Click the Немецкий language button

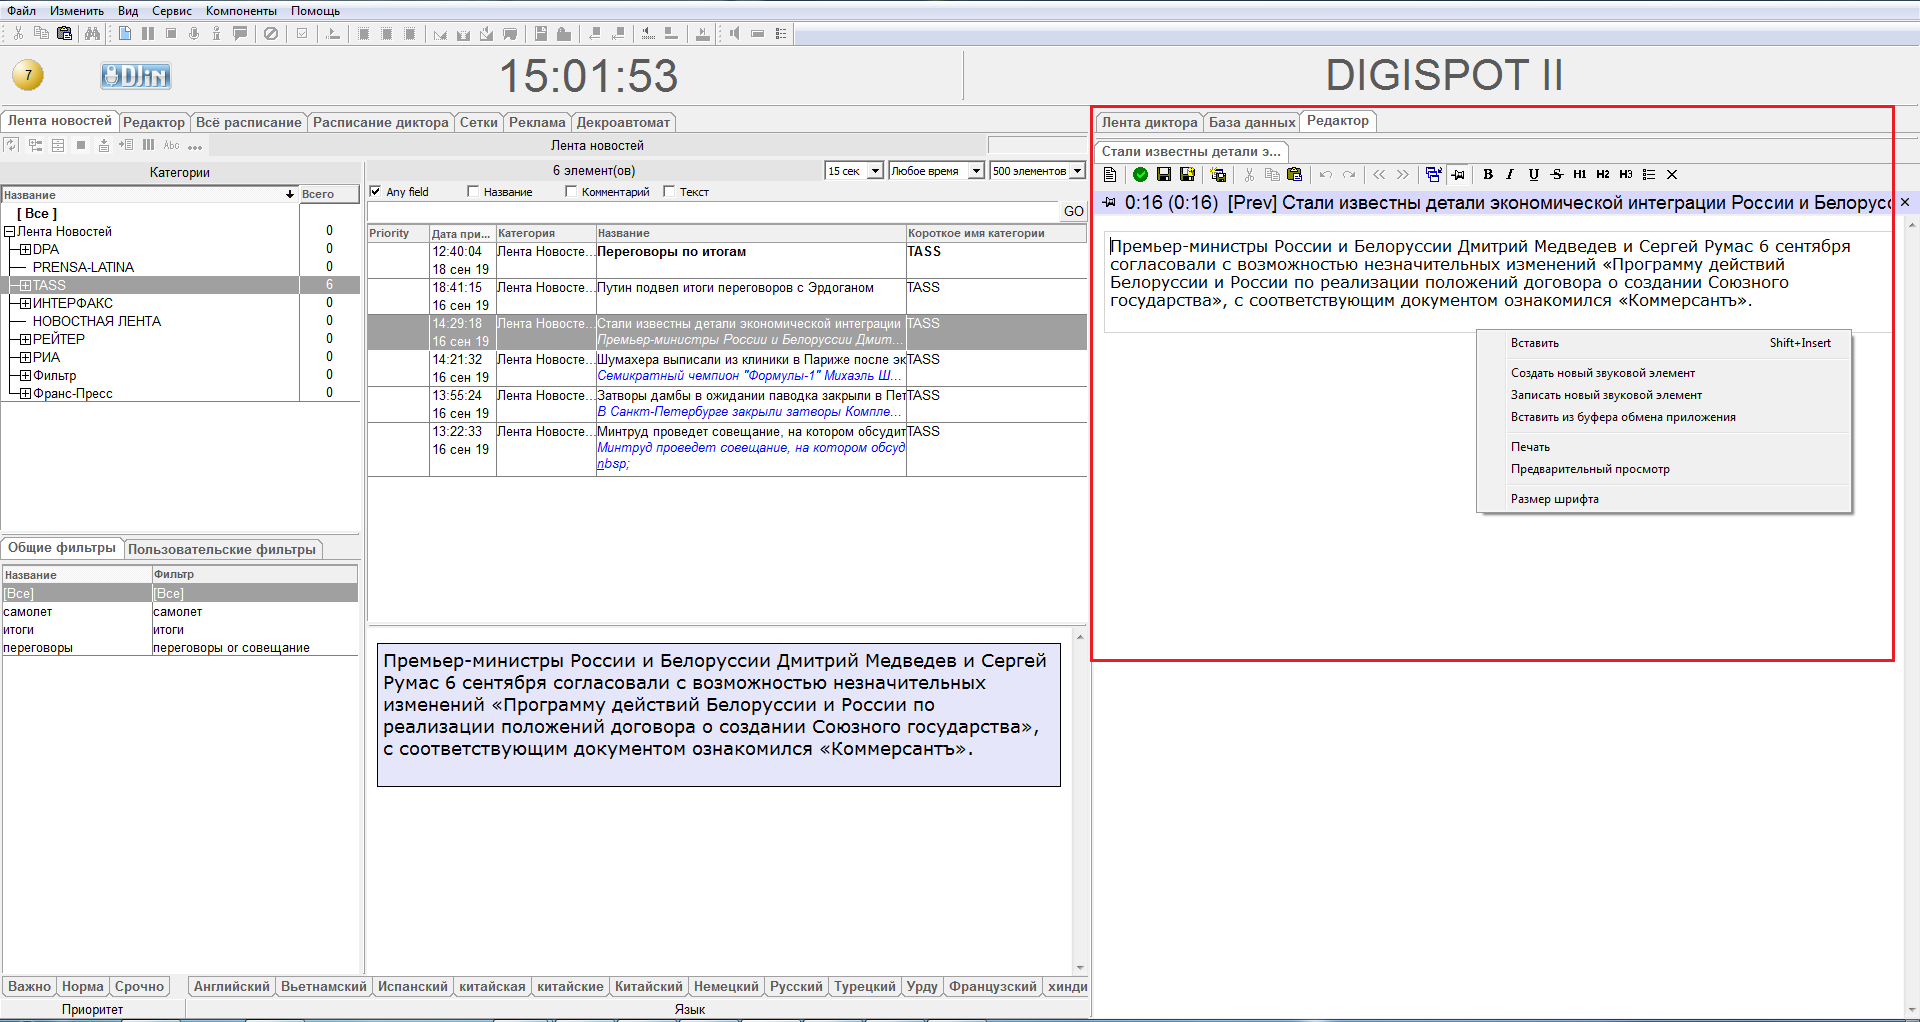coord(726,987)
